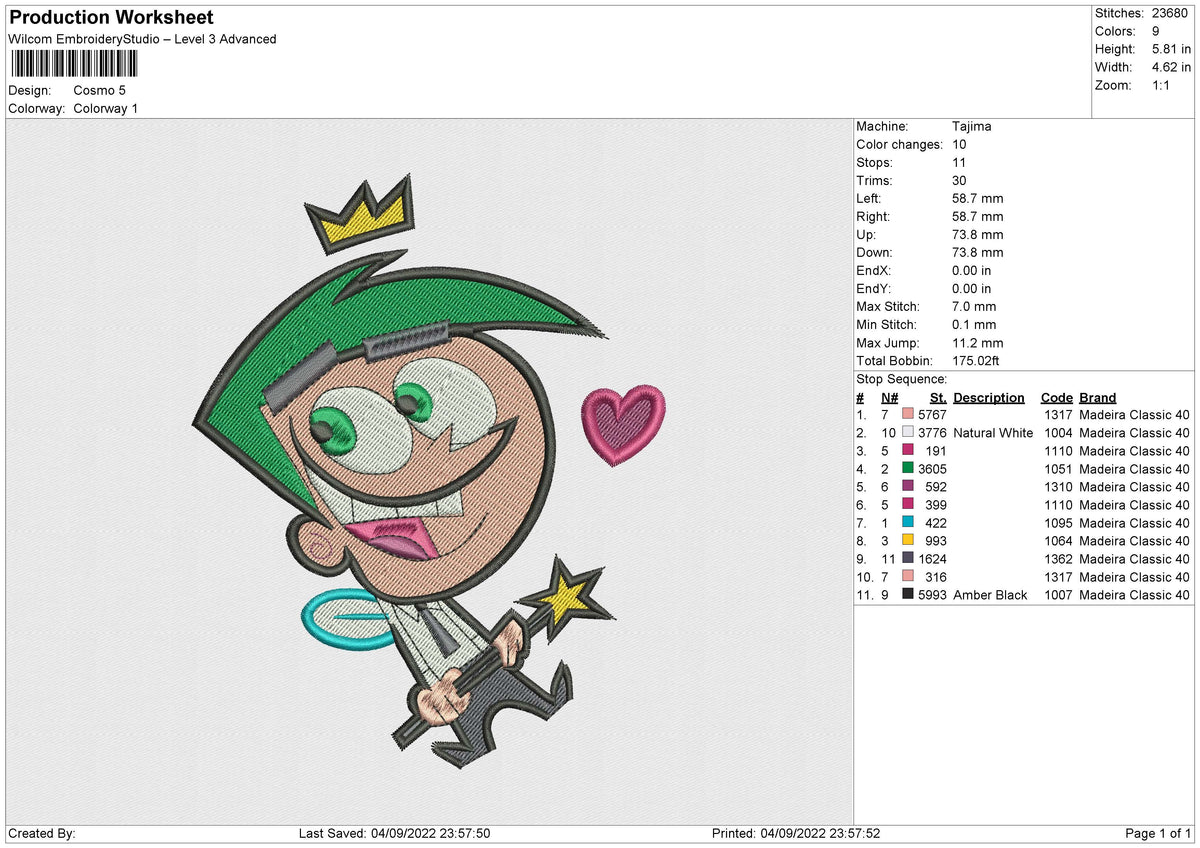Screen dimensions: 1200x848
Task: Click the Code column header
Action: pos(1056,397)
